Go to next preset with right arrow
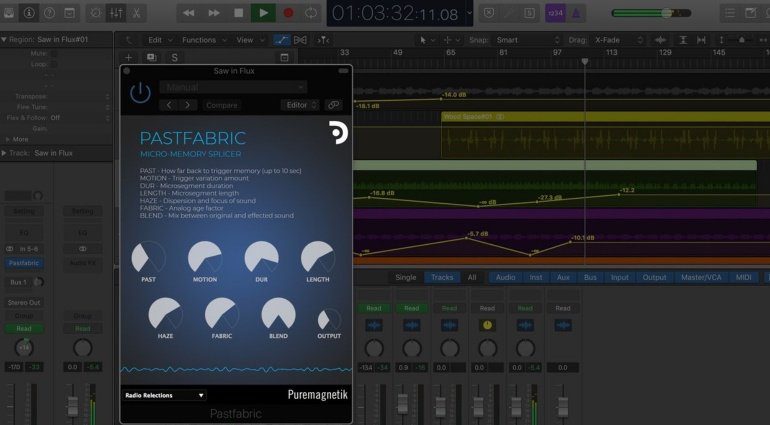This screenshot has width=770, height=425. (x=187, y=104)
